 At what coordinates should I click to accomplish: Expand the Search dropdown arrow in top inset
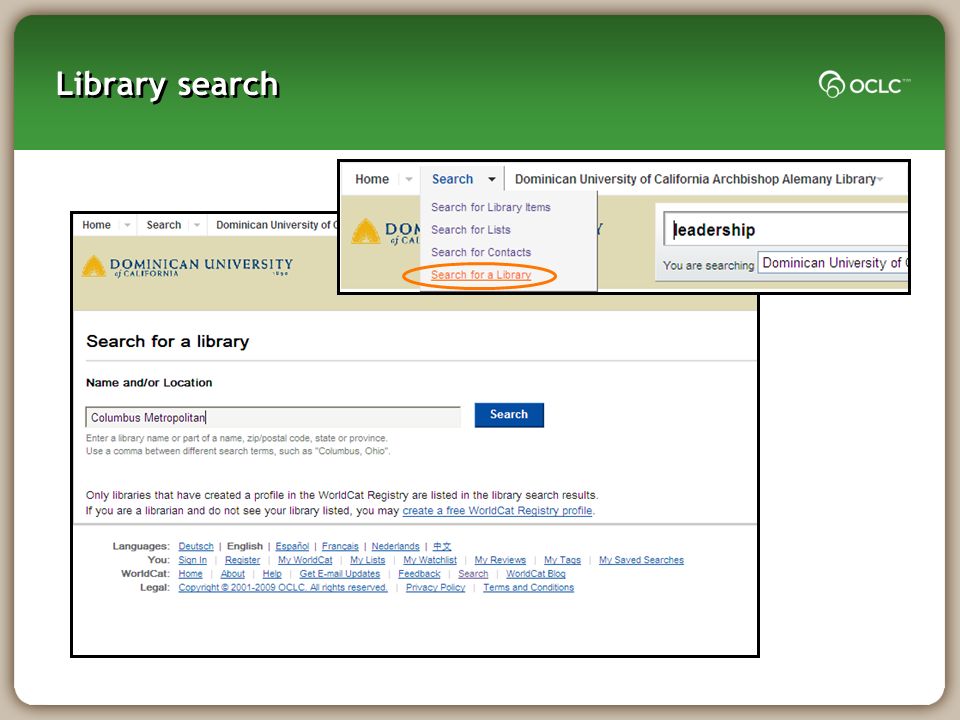click(492, 179)
